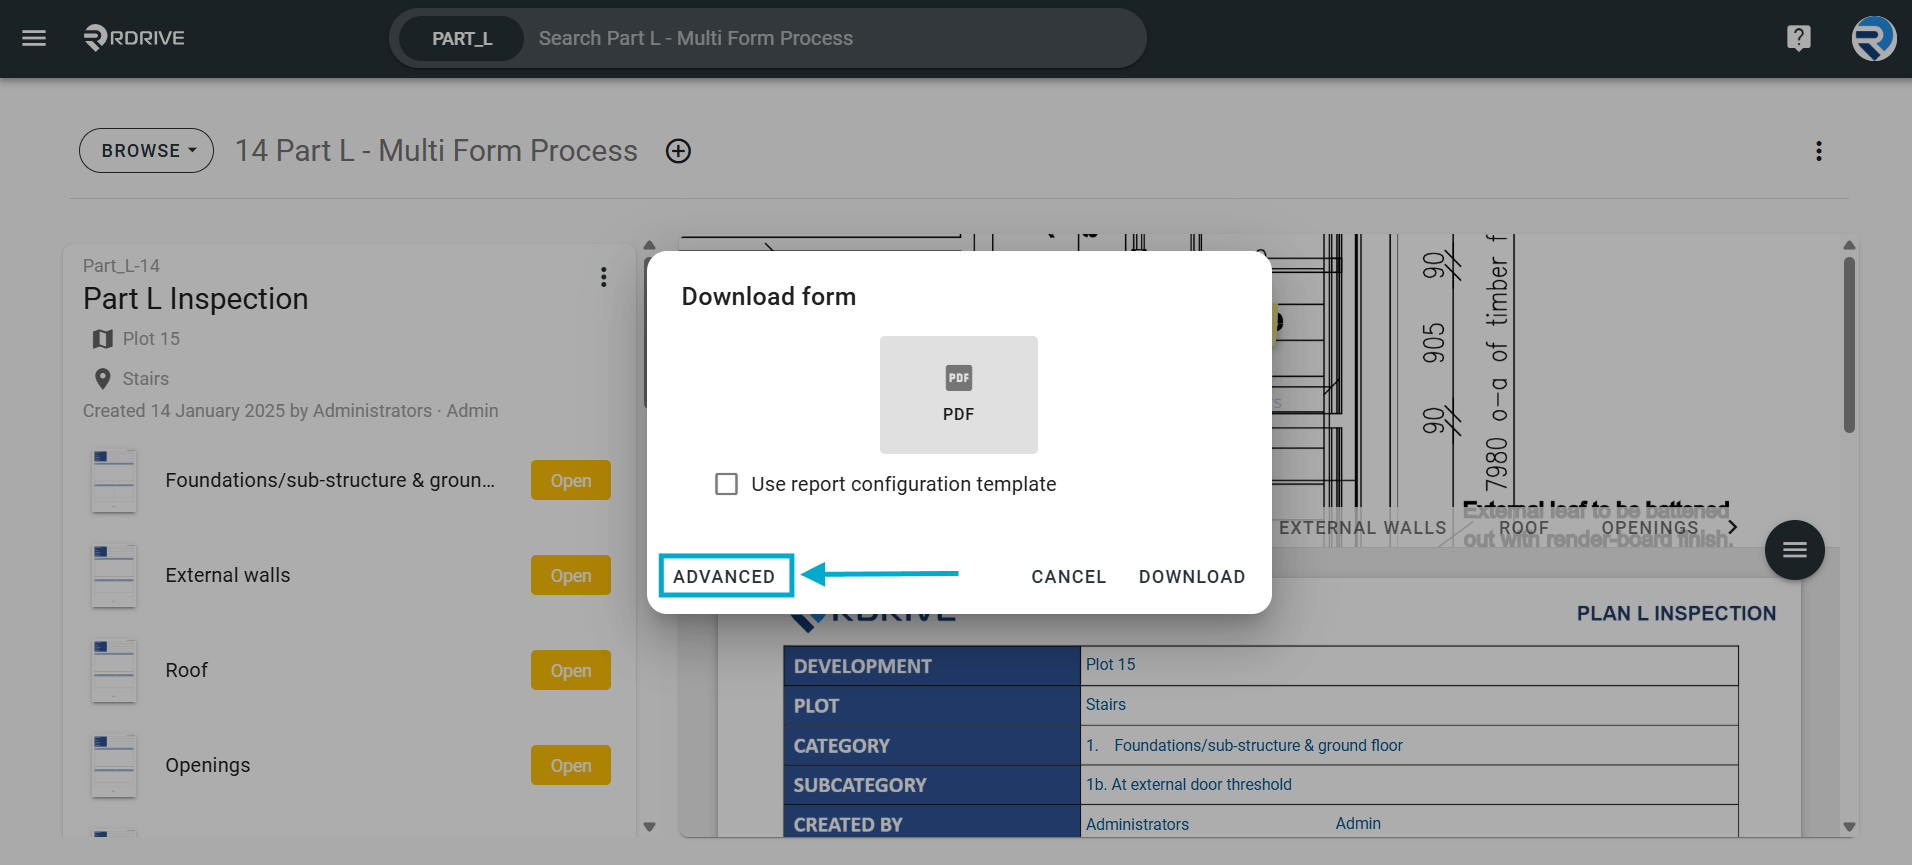Open the page options three-dot menu
The image size is (1912, 865).
[x=1818, y=151]
